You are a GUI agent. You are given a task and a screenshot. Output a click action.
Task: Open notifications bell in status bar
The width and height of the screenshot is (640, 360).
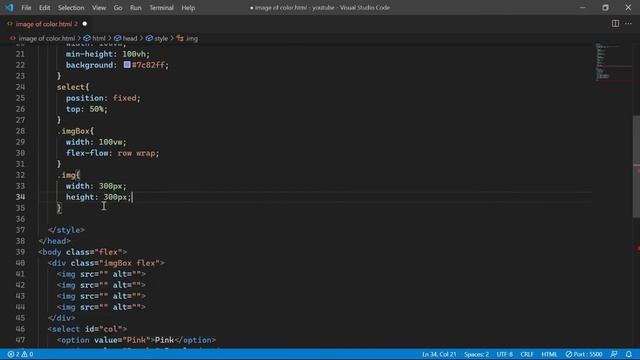(629, 354)
